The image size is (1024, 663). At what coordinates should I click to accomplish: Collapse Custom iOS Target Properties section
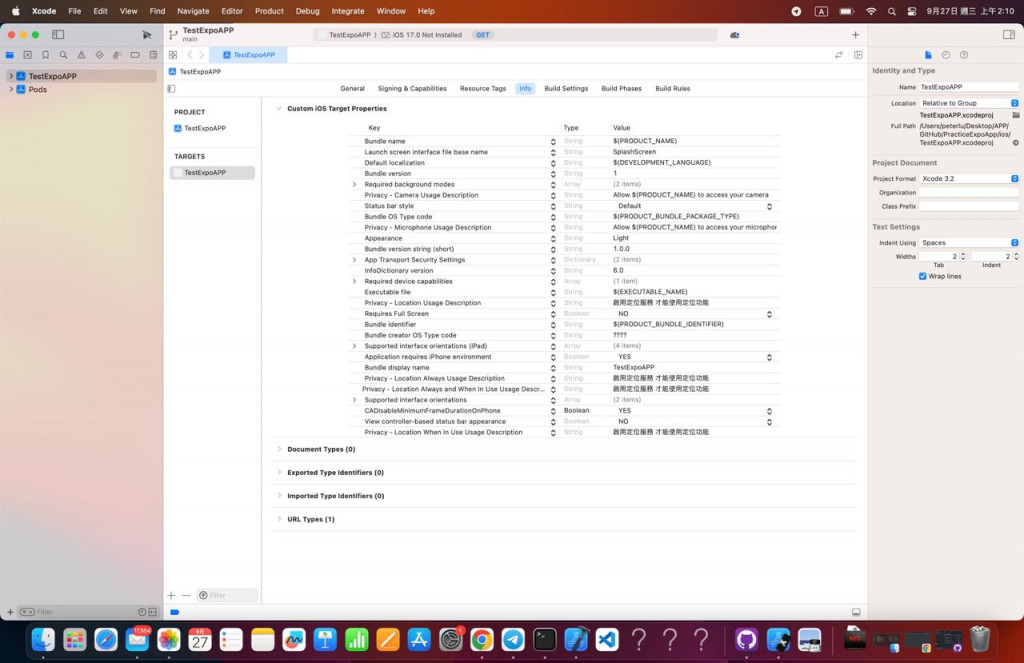[x=279, y=108]
